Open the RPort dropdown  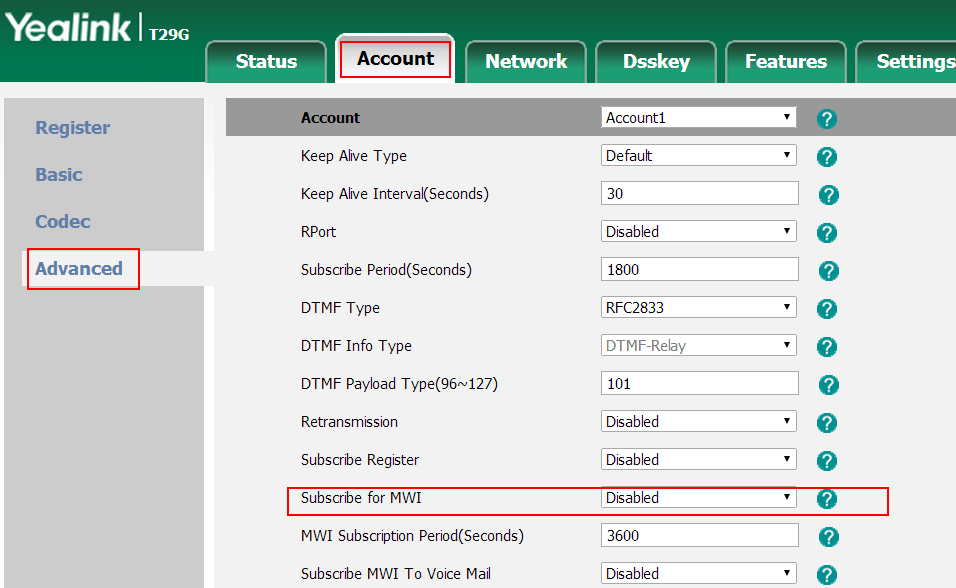pyautogui.click(x=699, y=232)
